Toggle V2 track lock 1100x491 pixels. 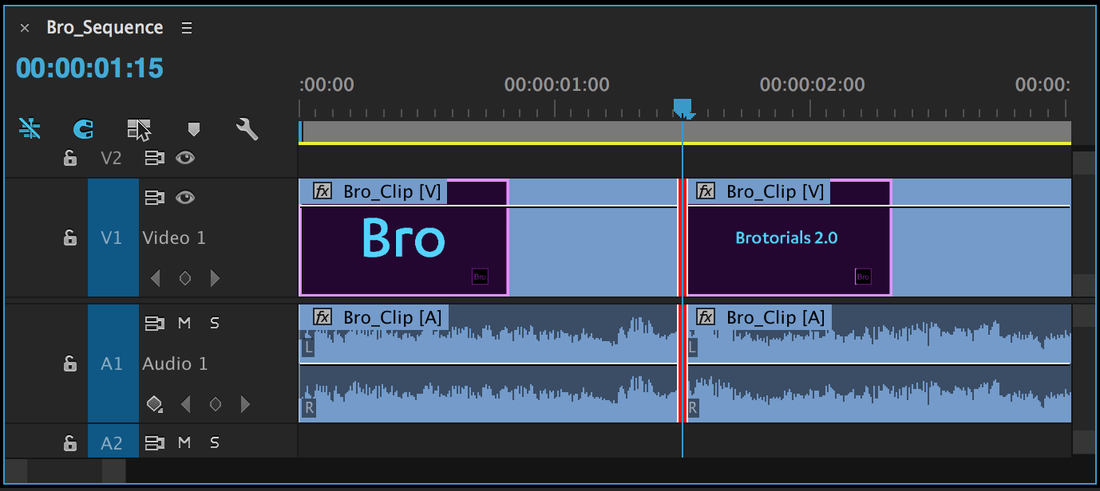[70, 159]
